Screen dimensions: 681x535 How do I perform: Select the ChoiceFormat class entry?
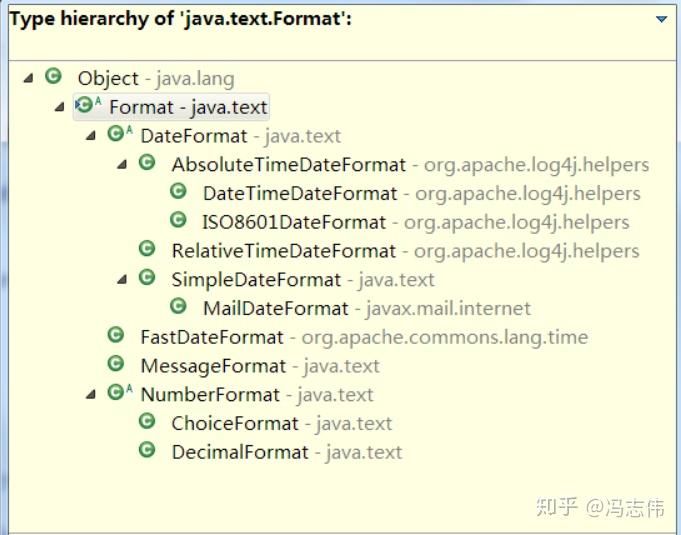[235, 423]
